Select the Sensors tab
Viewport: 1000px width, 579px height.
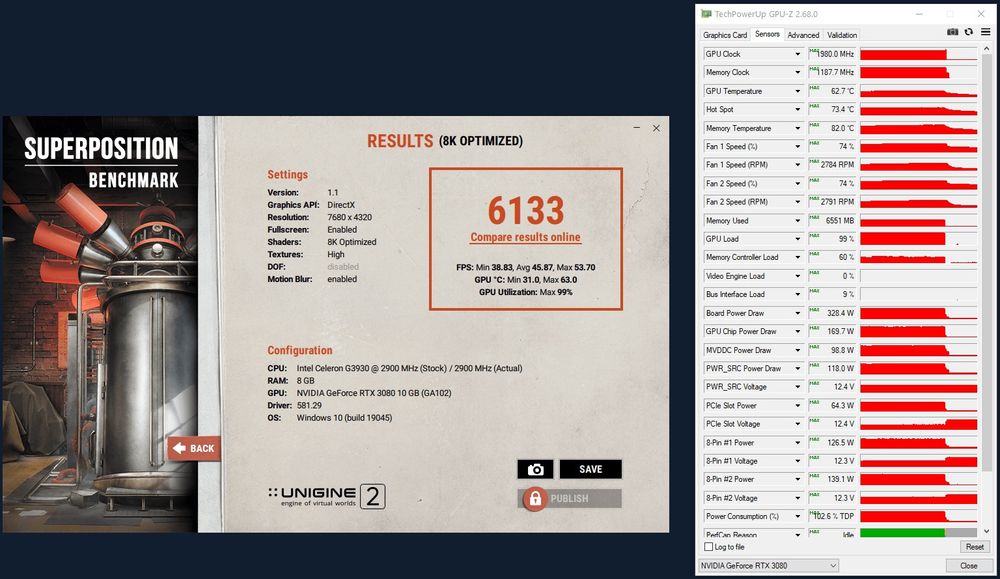767,34
